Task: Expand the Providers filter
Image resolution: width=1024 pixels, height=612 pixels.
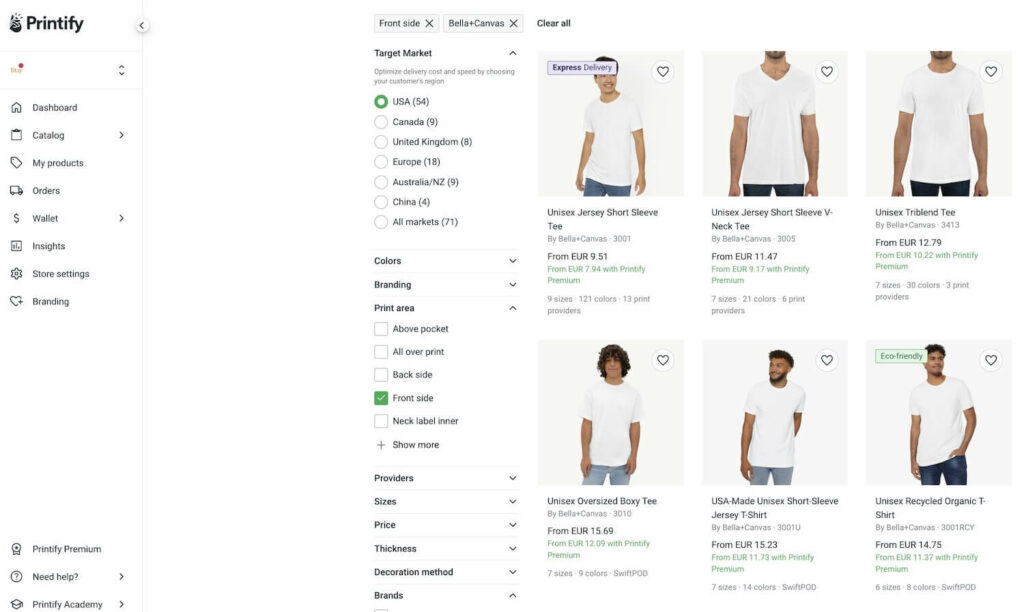Action: [x=446, y=477]
